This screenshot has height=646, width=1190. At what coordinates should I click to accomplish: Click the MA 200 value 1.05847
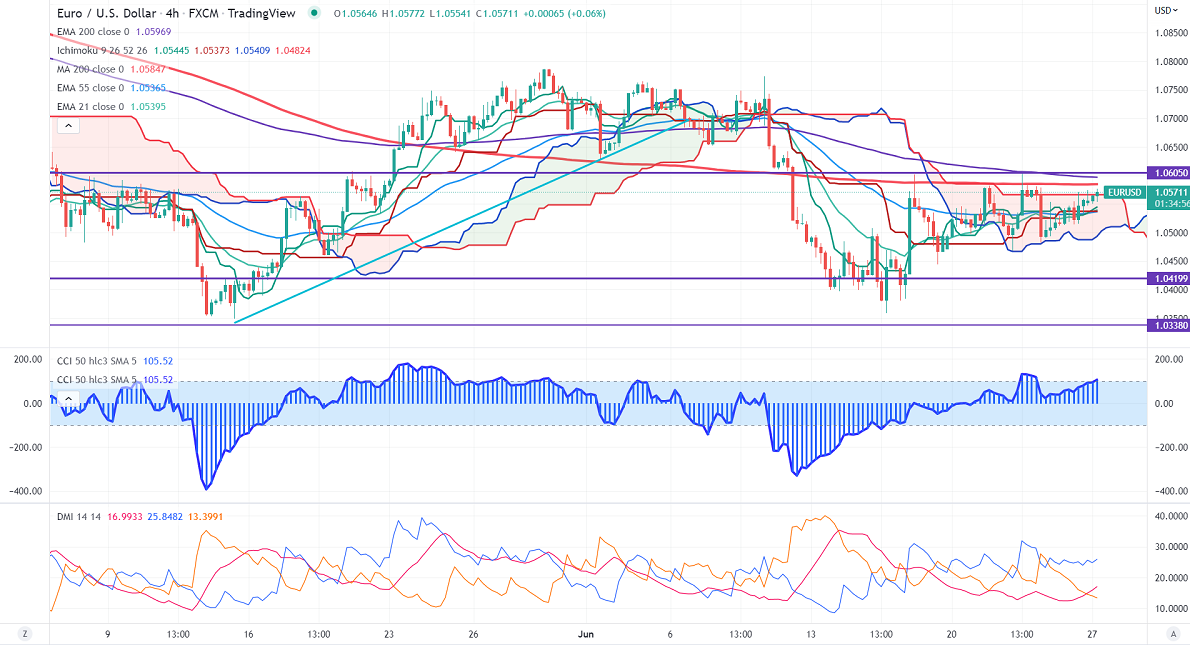point(147,69)
